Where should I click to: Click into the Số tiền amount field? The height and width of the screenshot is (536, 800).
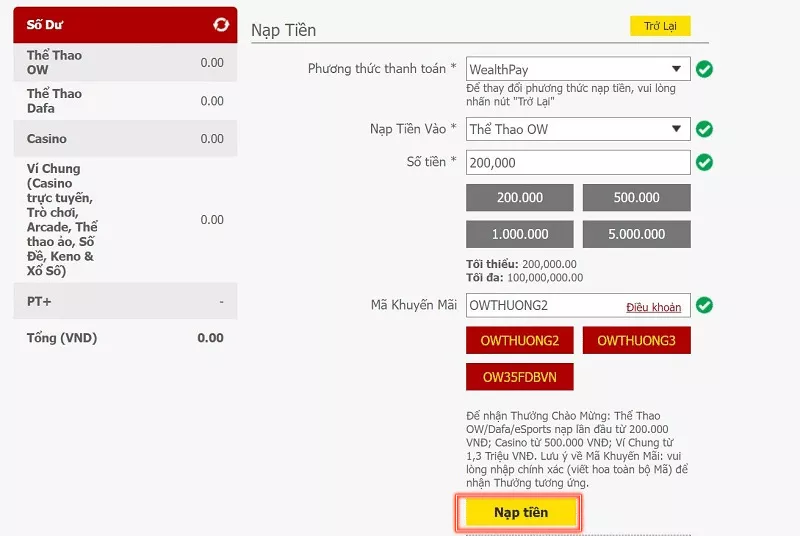pyautogui.click(x=578, y=162)
